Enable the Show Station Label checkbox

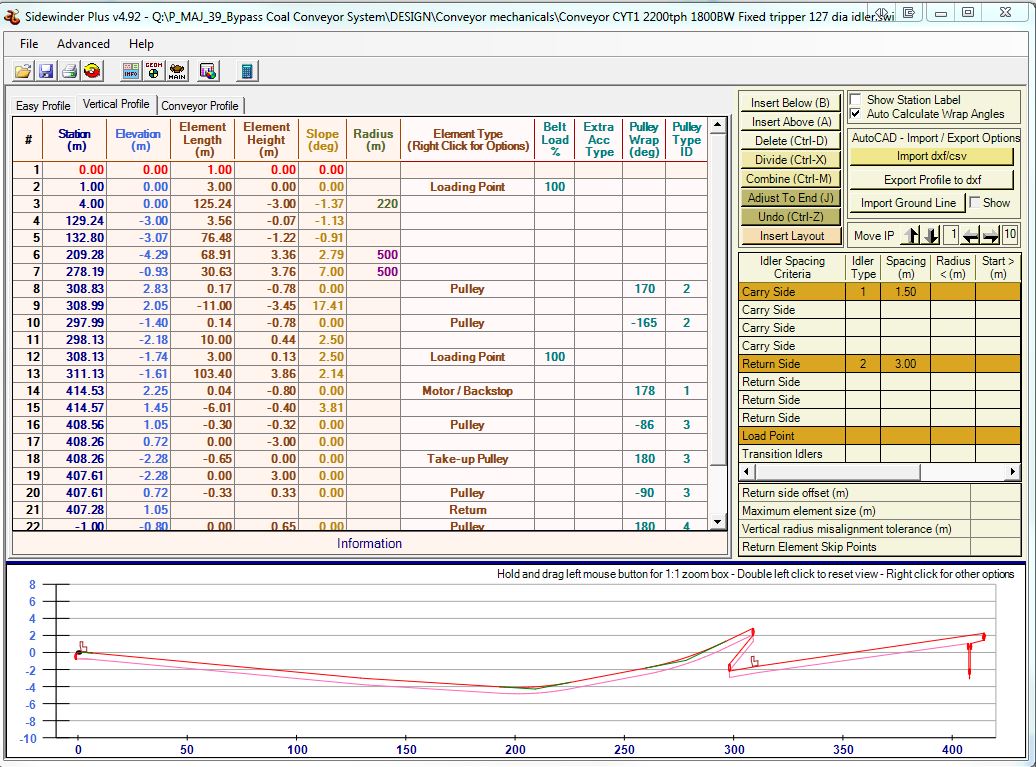tap(855, 100)
